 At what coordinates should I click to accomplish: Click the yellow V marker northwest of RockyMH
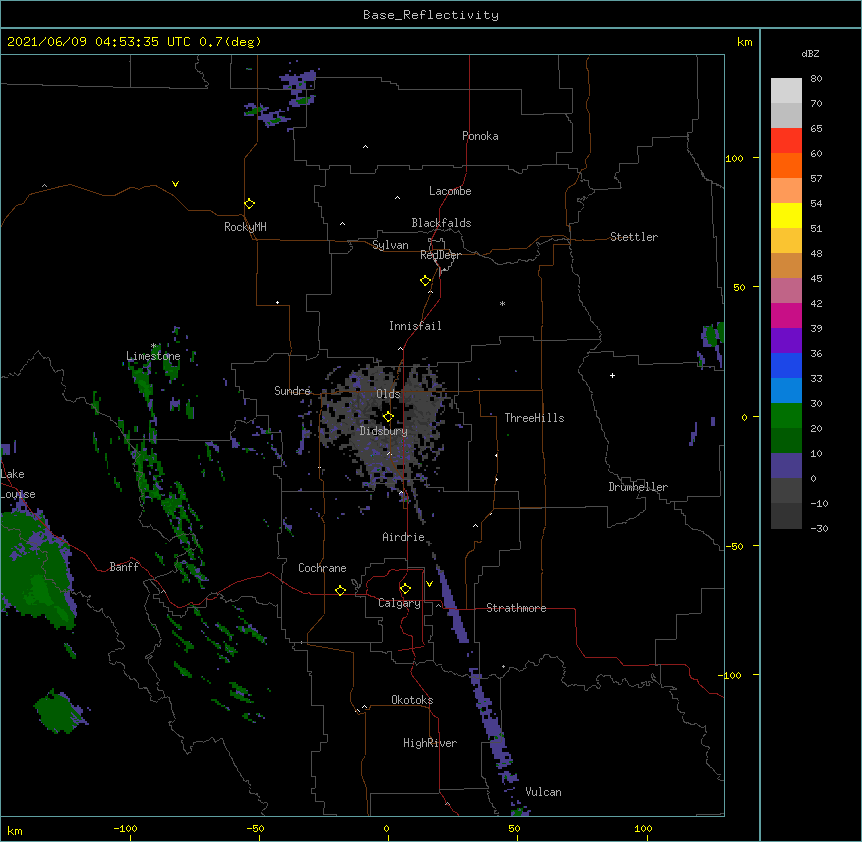click(x=175, y=184)
